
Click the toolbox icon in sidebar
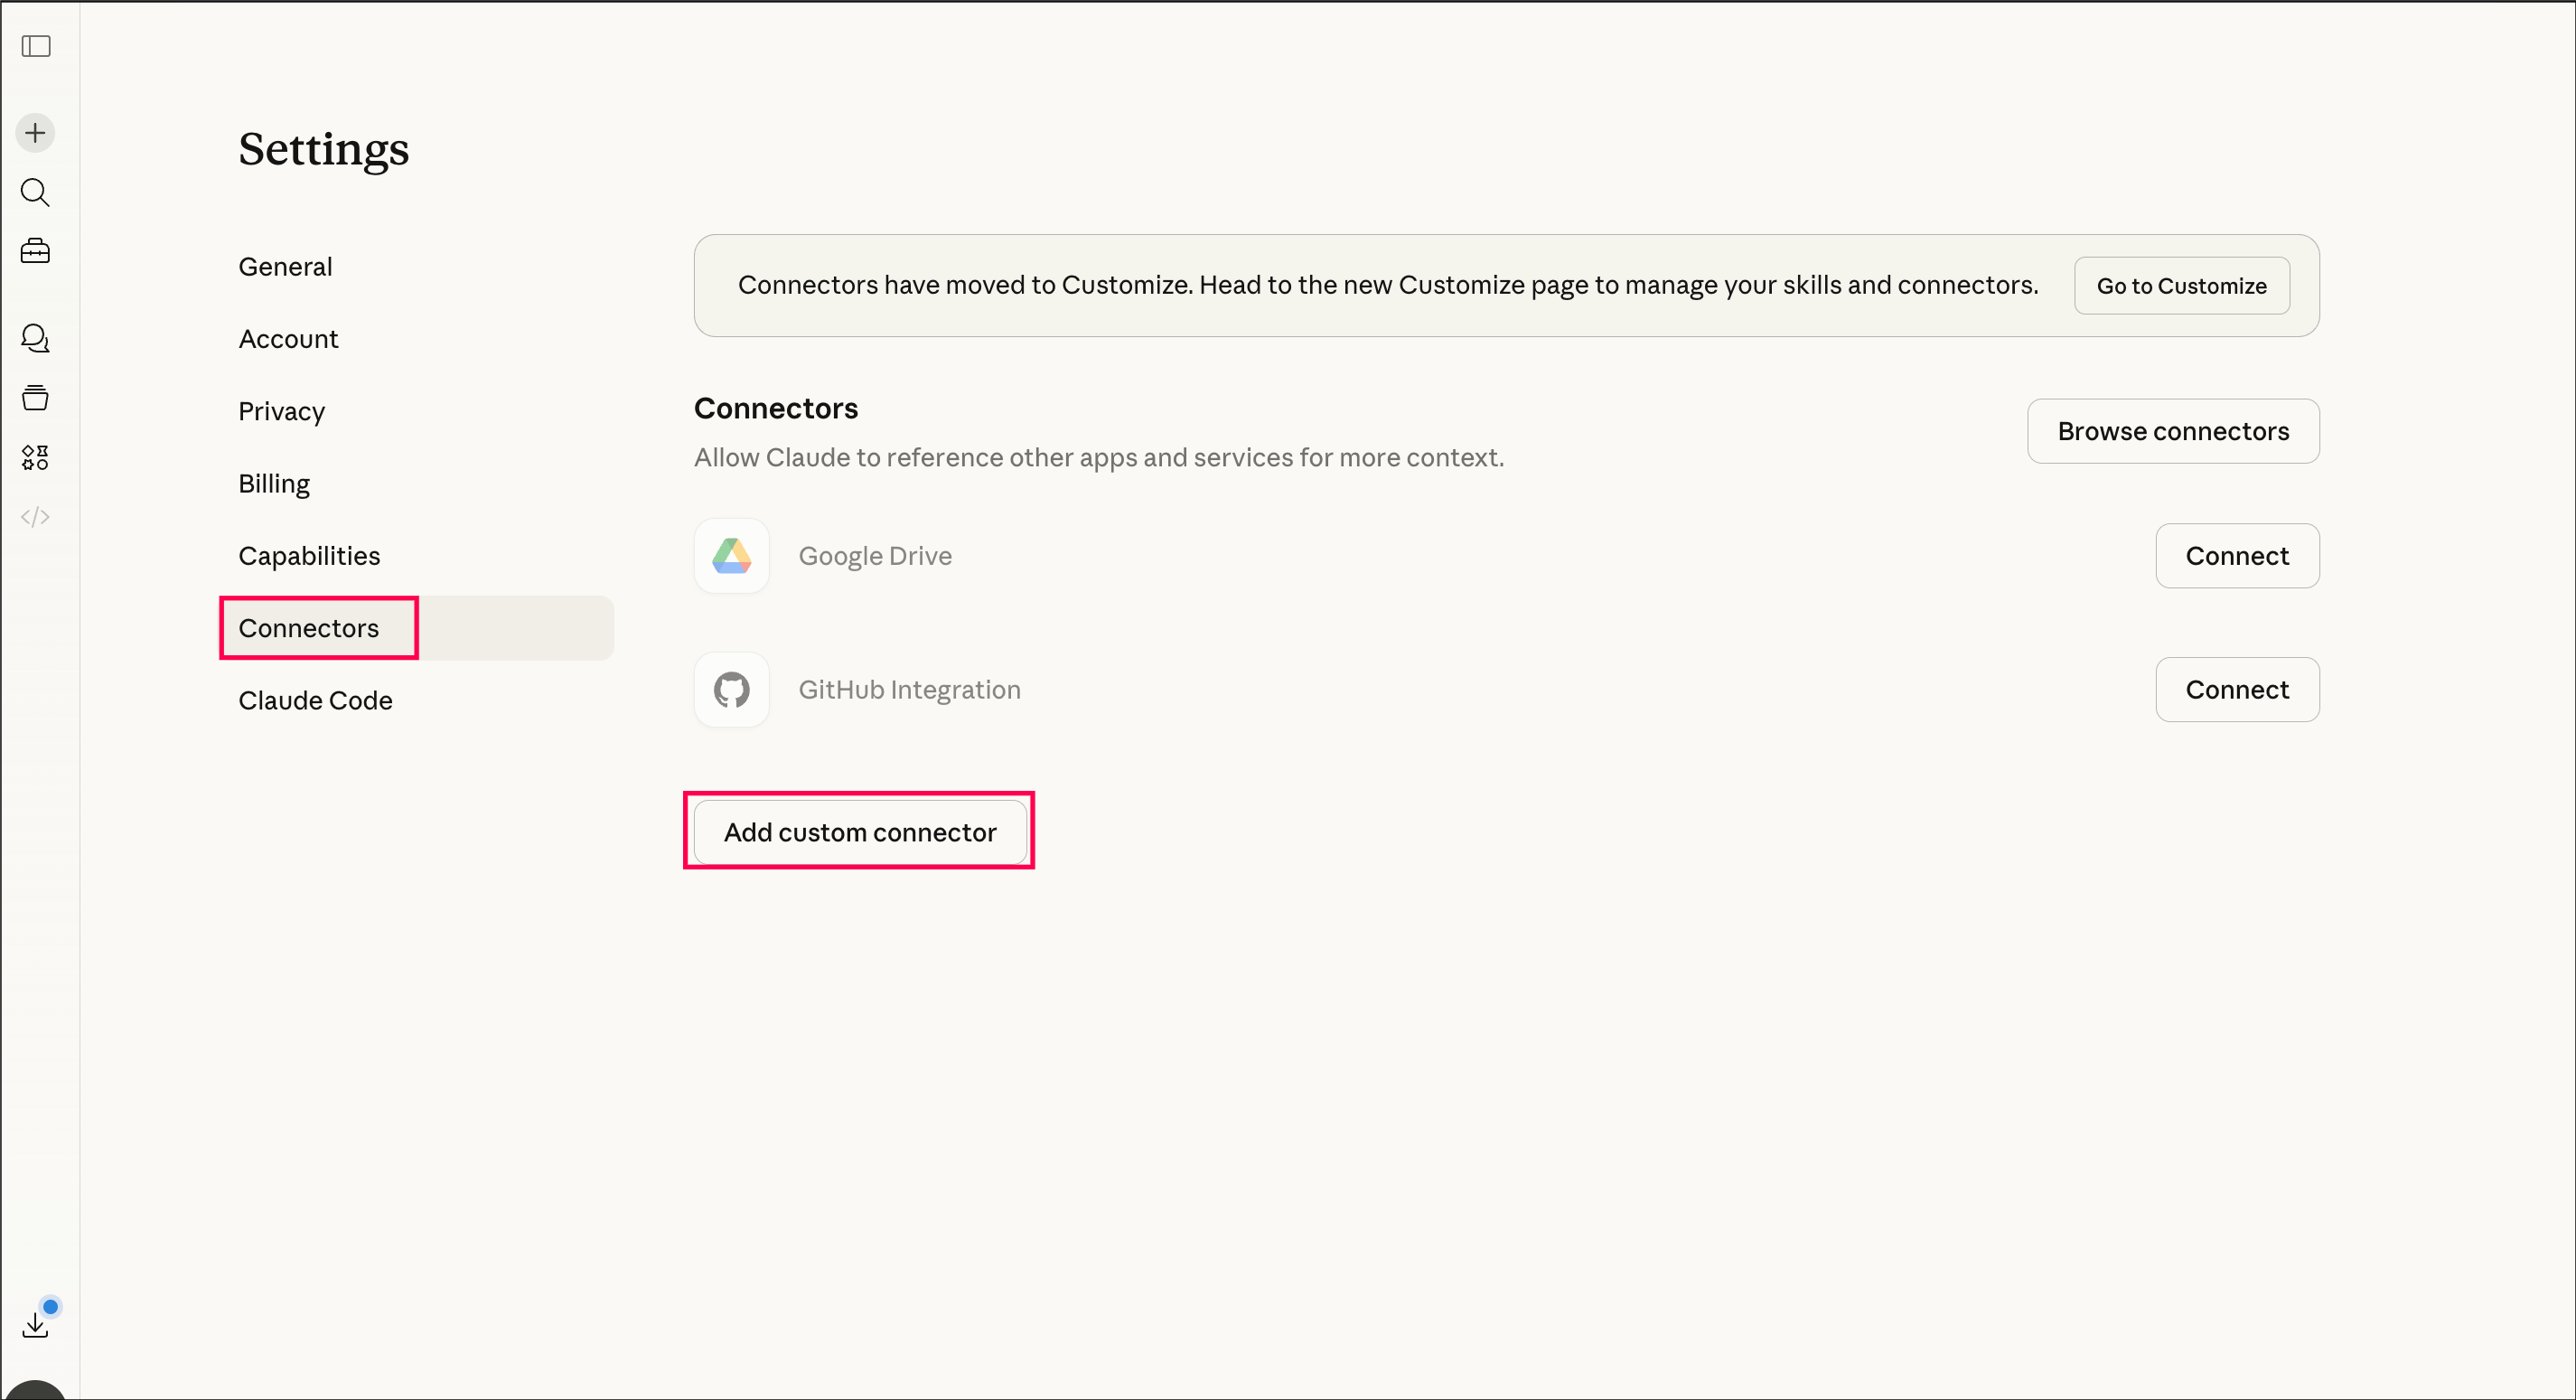pos(35,251)
